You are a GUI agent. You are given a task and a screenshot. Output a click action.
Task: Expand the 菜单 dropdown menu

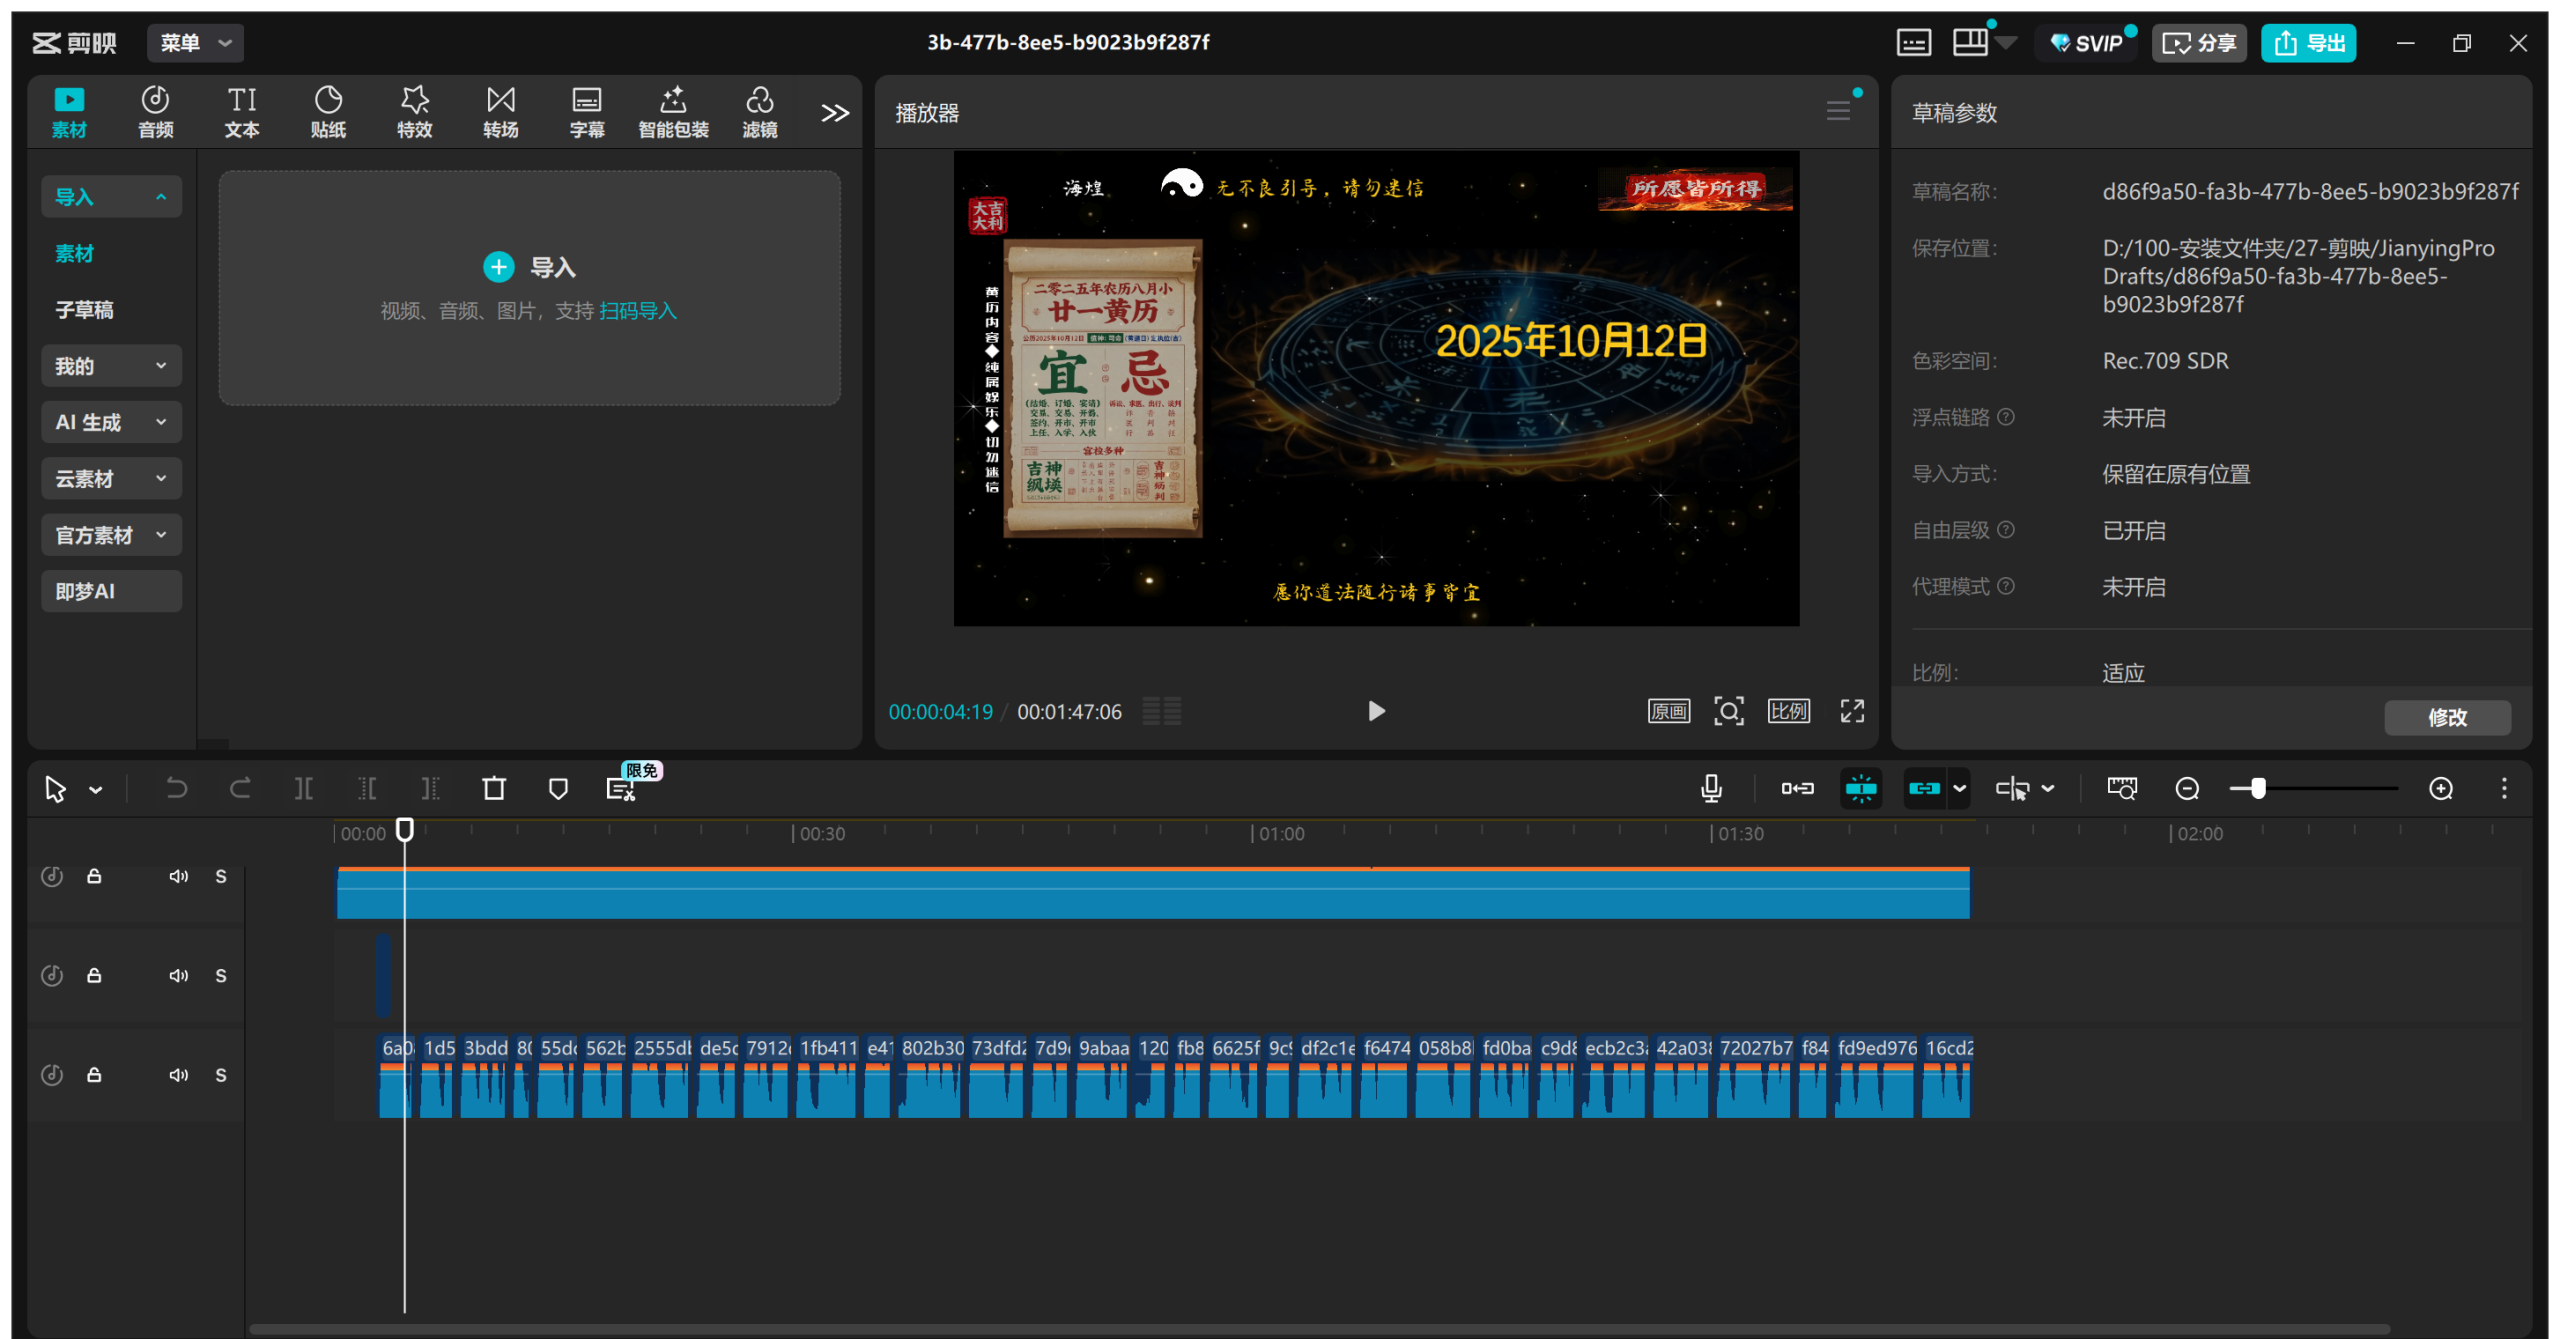(x=196, y=43)
